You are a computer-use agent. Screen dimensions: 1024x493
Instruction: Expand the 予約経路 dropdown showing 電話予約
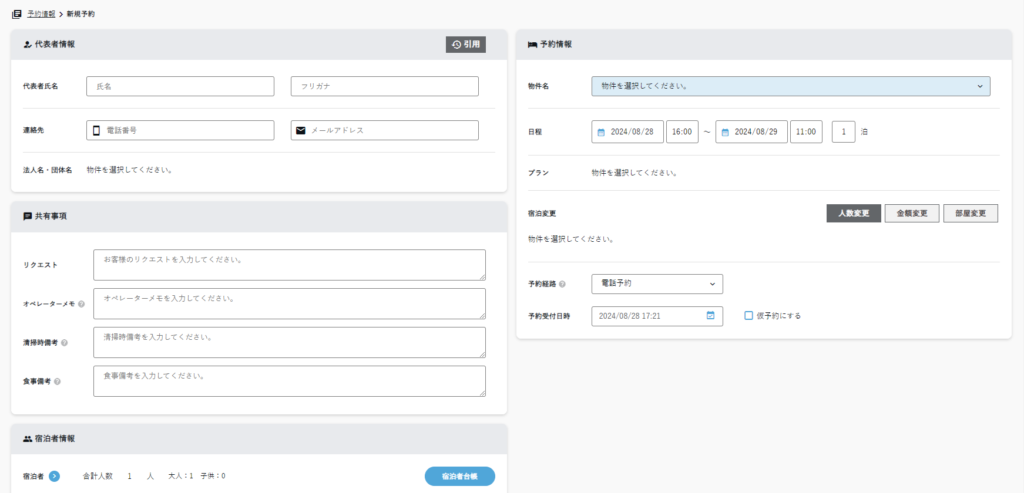click(657, 284)
